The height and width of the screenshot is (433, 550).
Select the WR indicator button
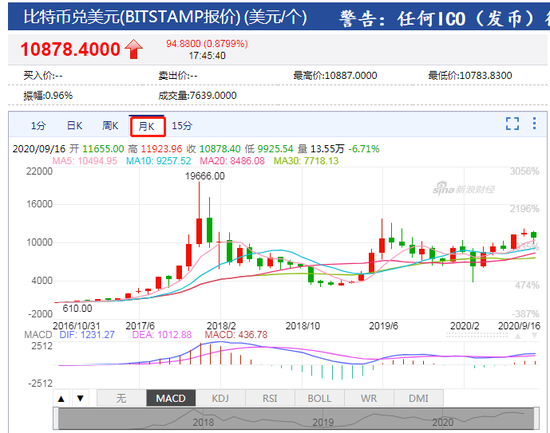(x=369, y=398)
